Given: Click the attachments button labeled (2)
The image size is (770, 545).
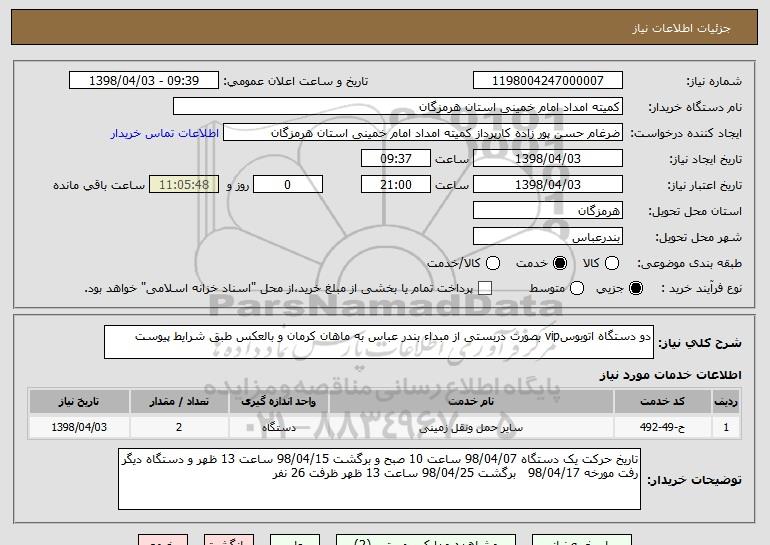Looking at the screenshot, I should point(426,540).
